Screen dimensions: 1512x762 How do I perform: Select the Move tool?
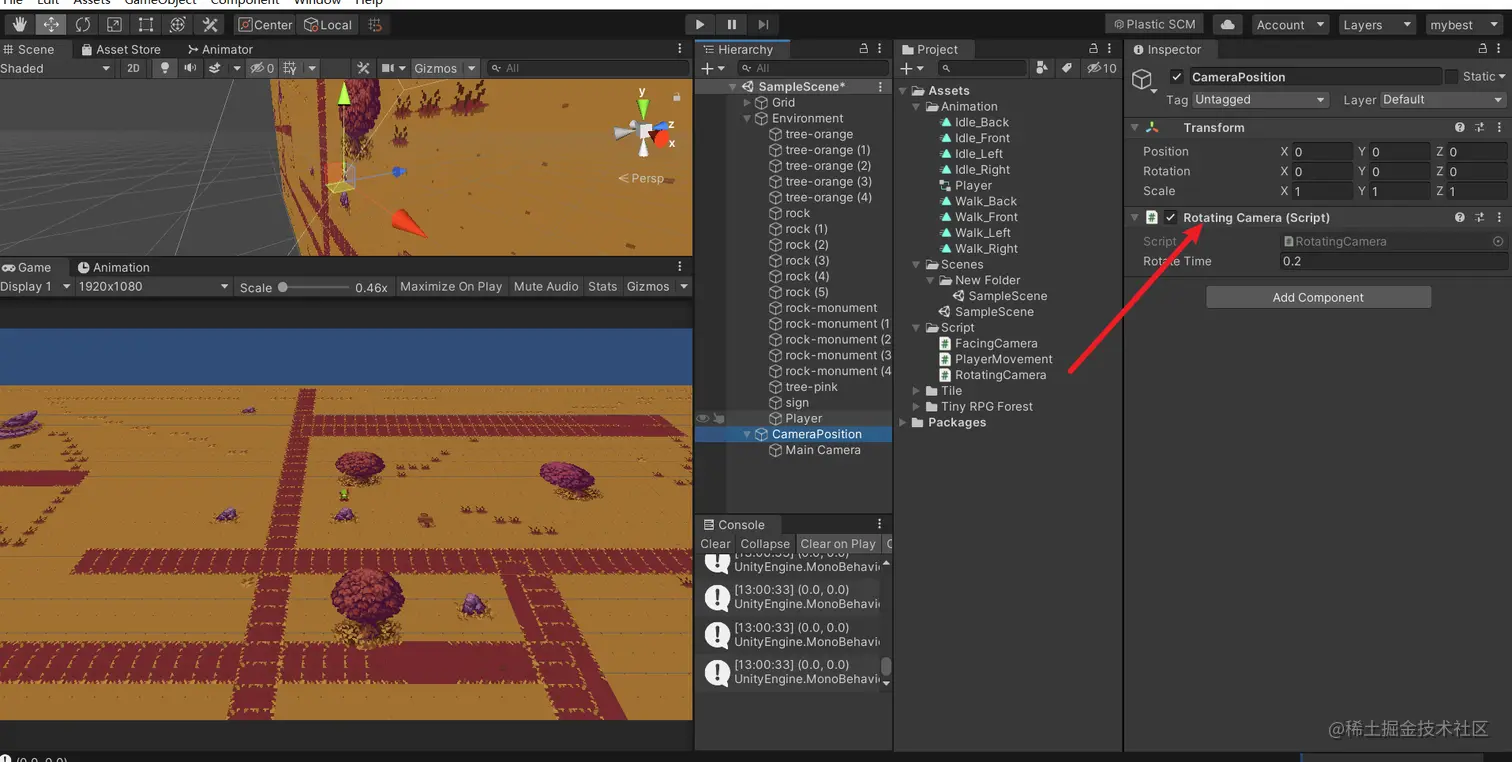[50, 24]
